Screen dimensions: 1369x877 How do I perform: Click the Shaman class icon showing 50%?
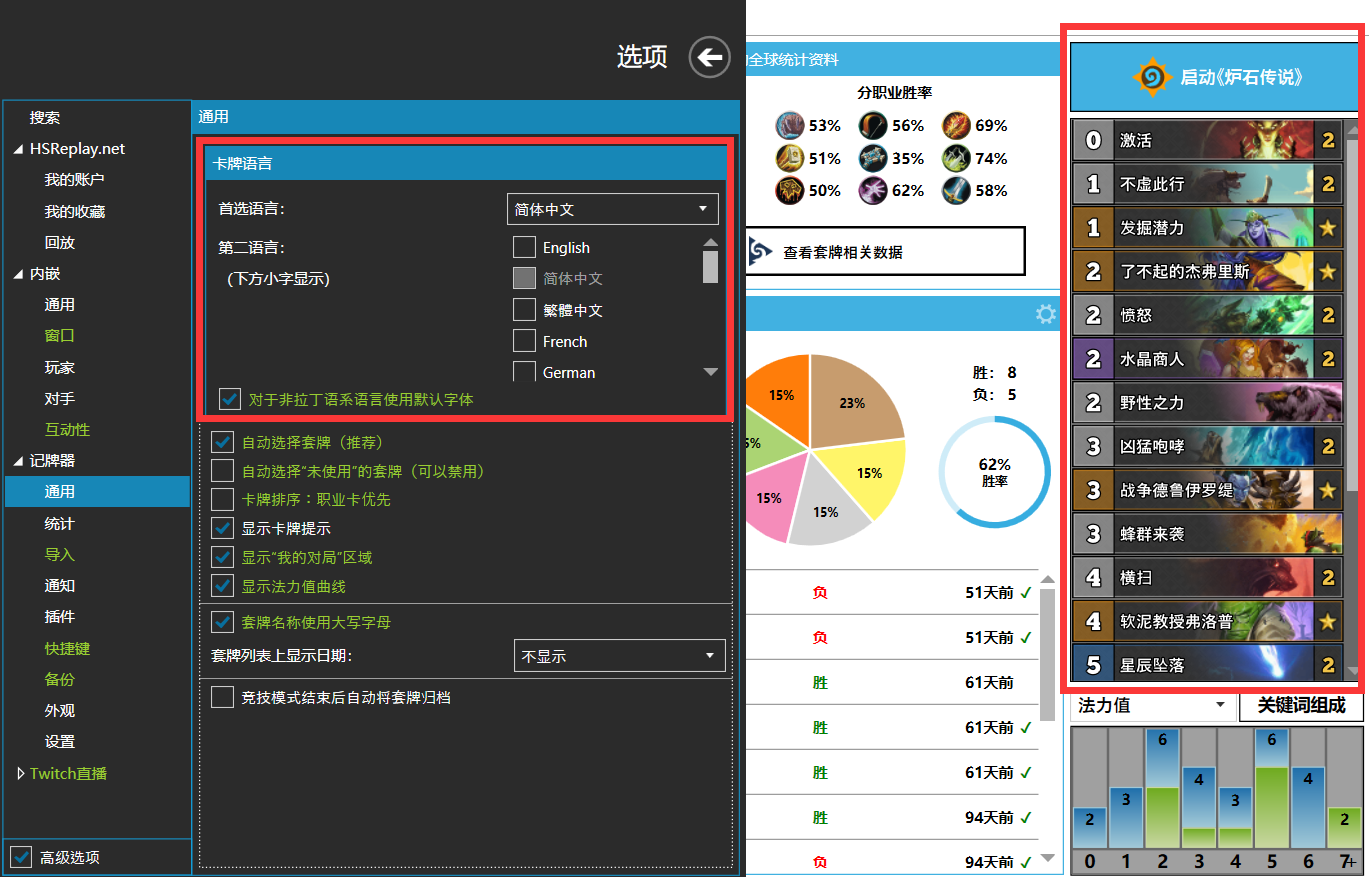click(789, 190)
